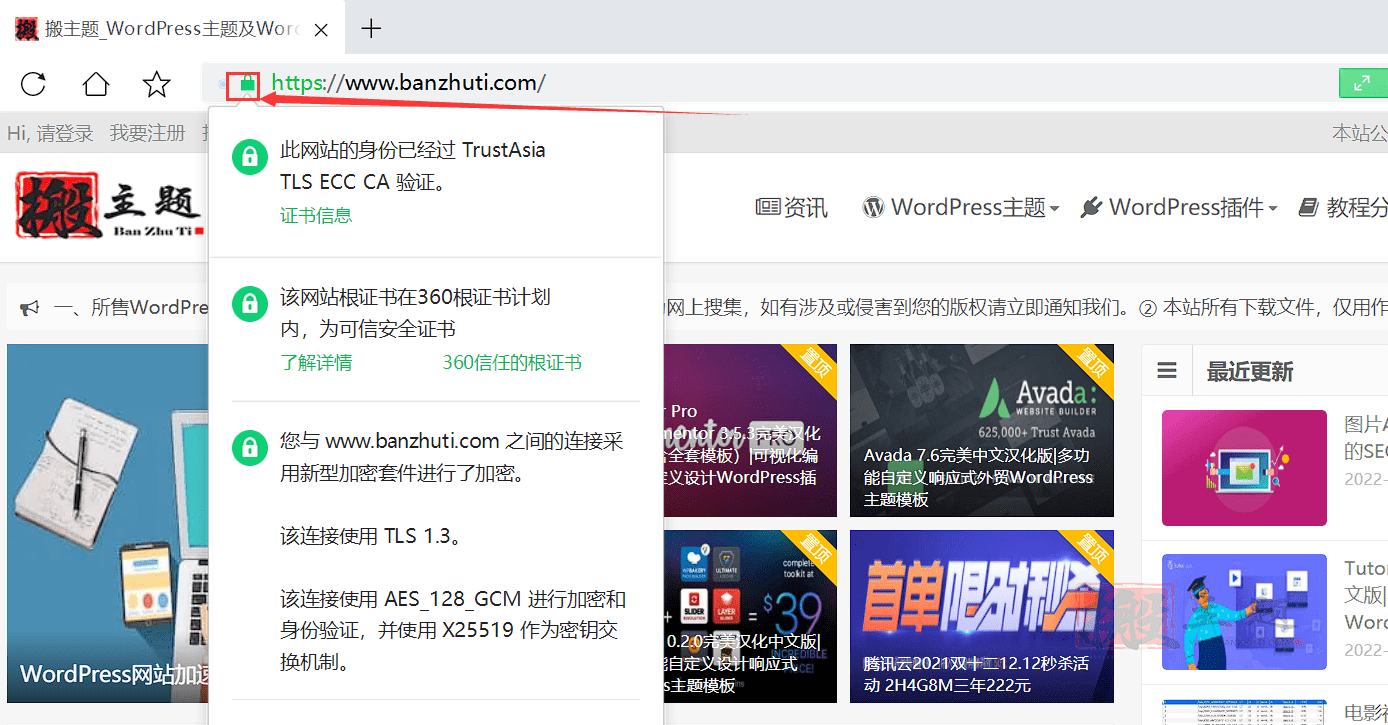Viewport: 1388px width, 725px height.
Task: Close the 搬主题 browser tab
Action: [321, 29]
